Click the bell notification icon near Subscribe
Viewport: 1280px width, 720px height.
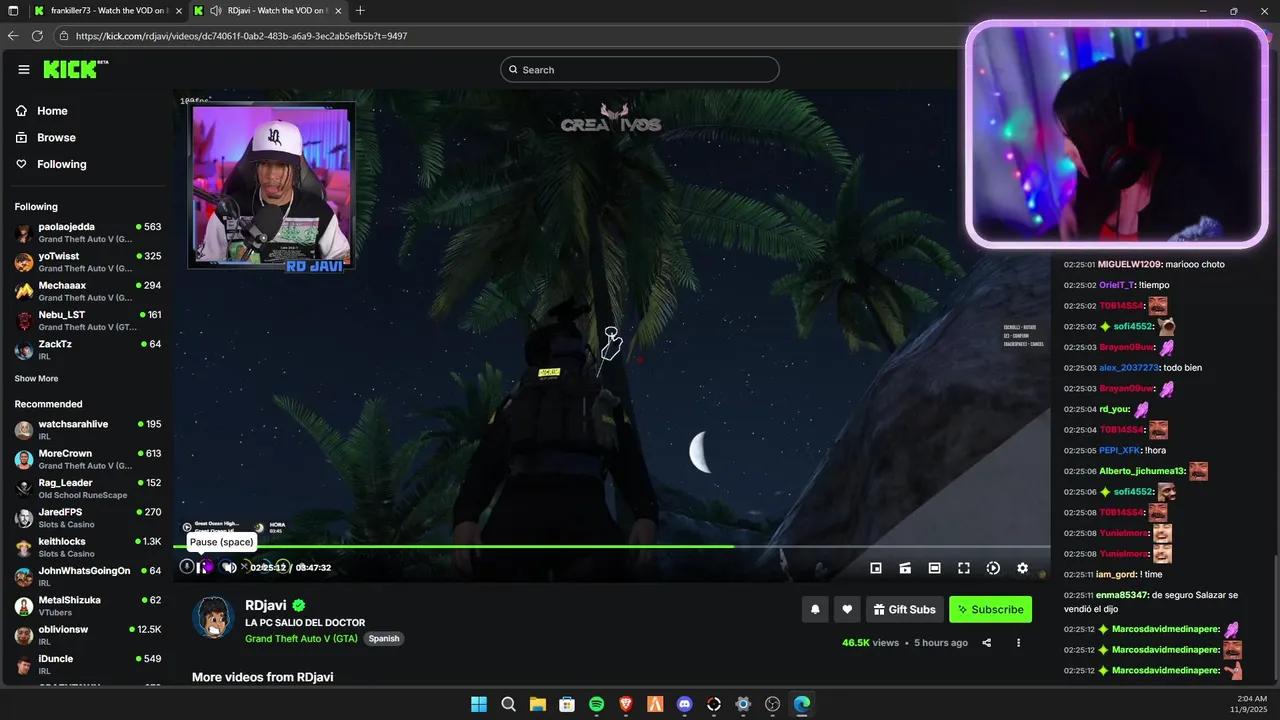pos(814,609)
